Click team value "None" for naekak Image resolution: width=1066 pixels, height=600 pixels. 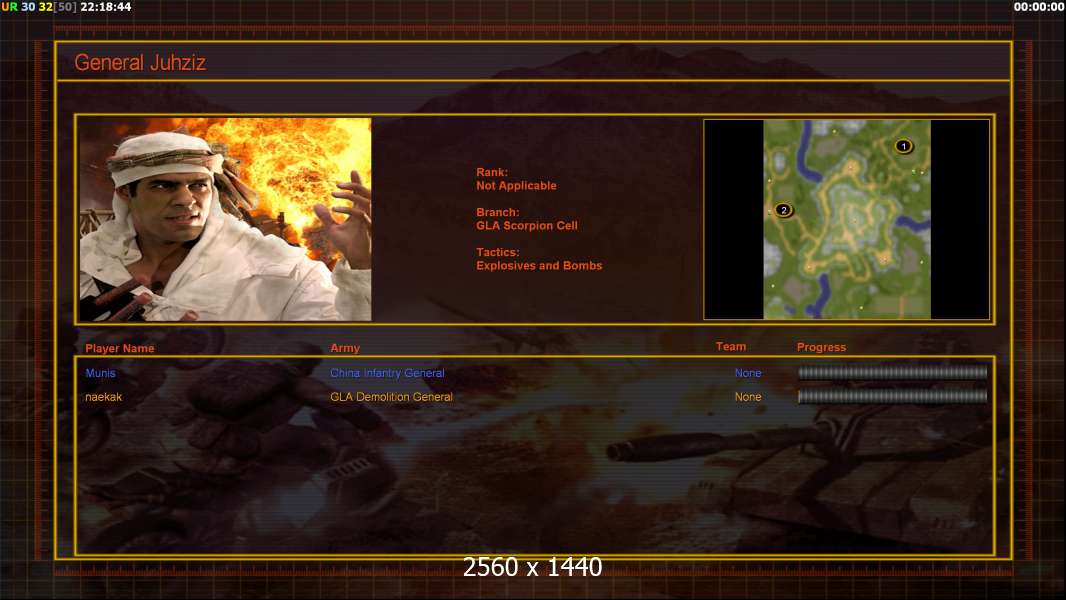pyautogui.click(x=748, y=397)
